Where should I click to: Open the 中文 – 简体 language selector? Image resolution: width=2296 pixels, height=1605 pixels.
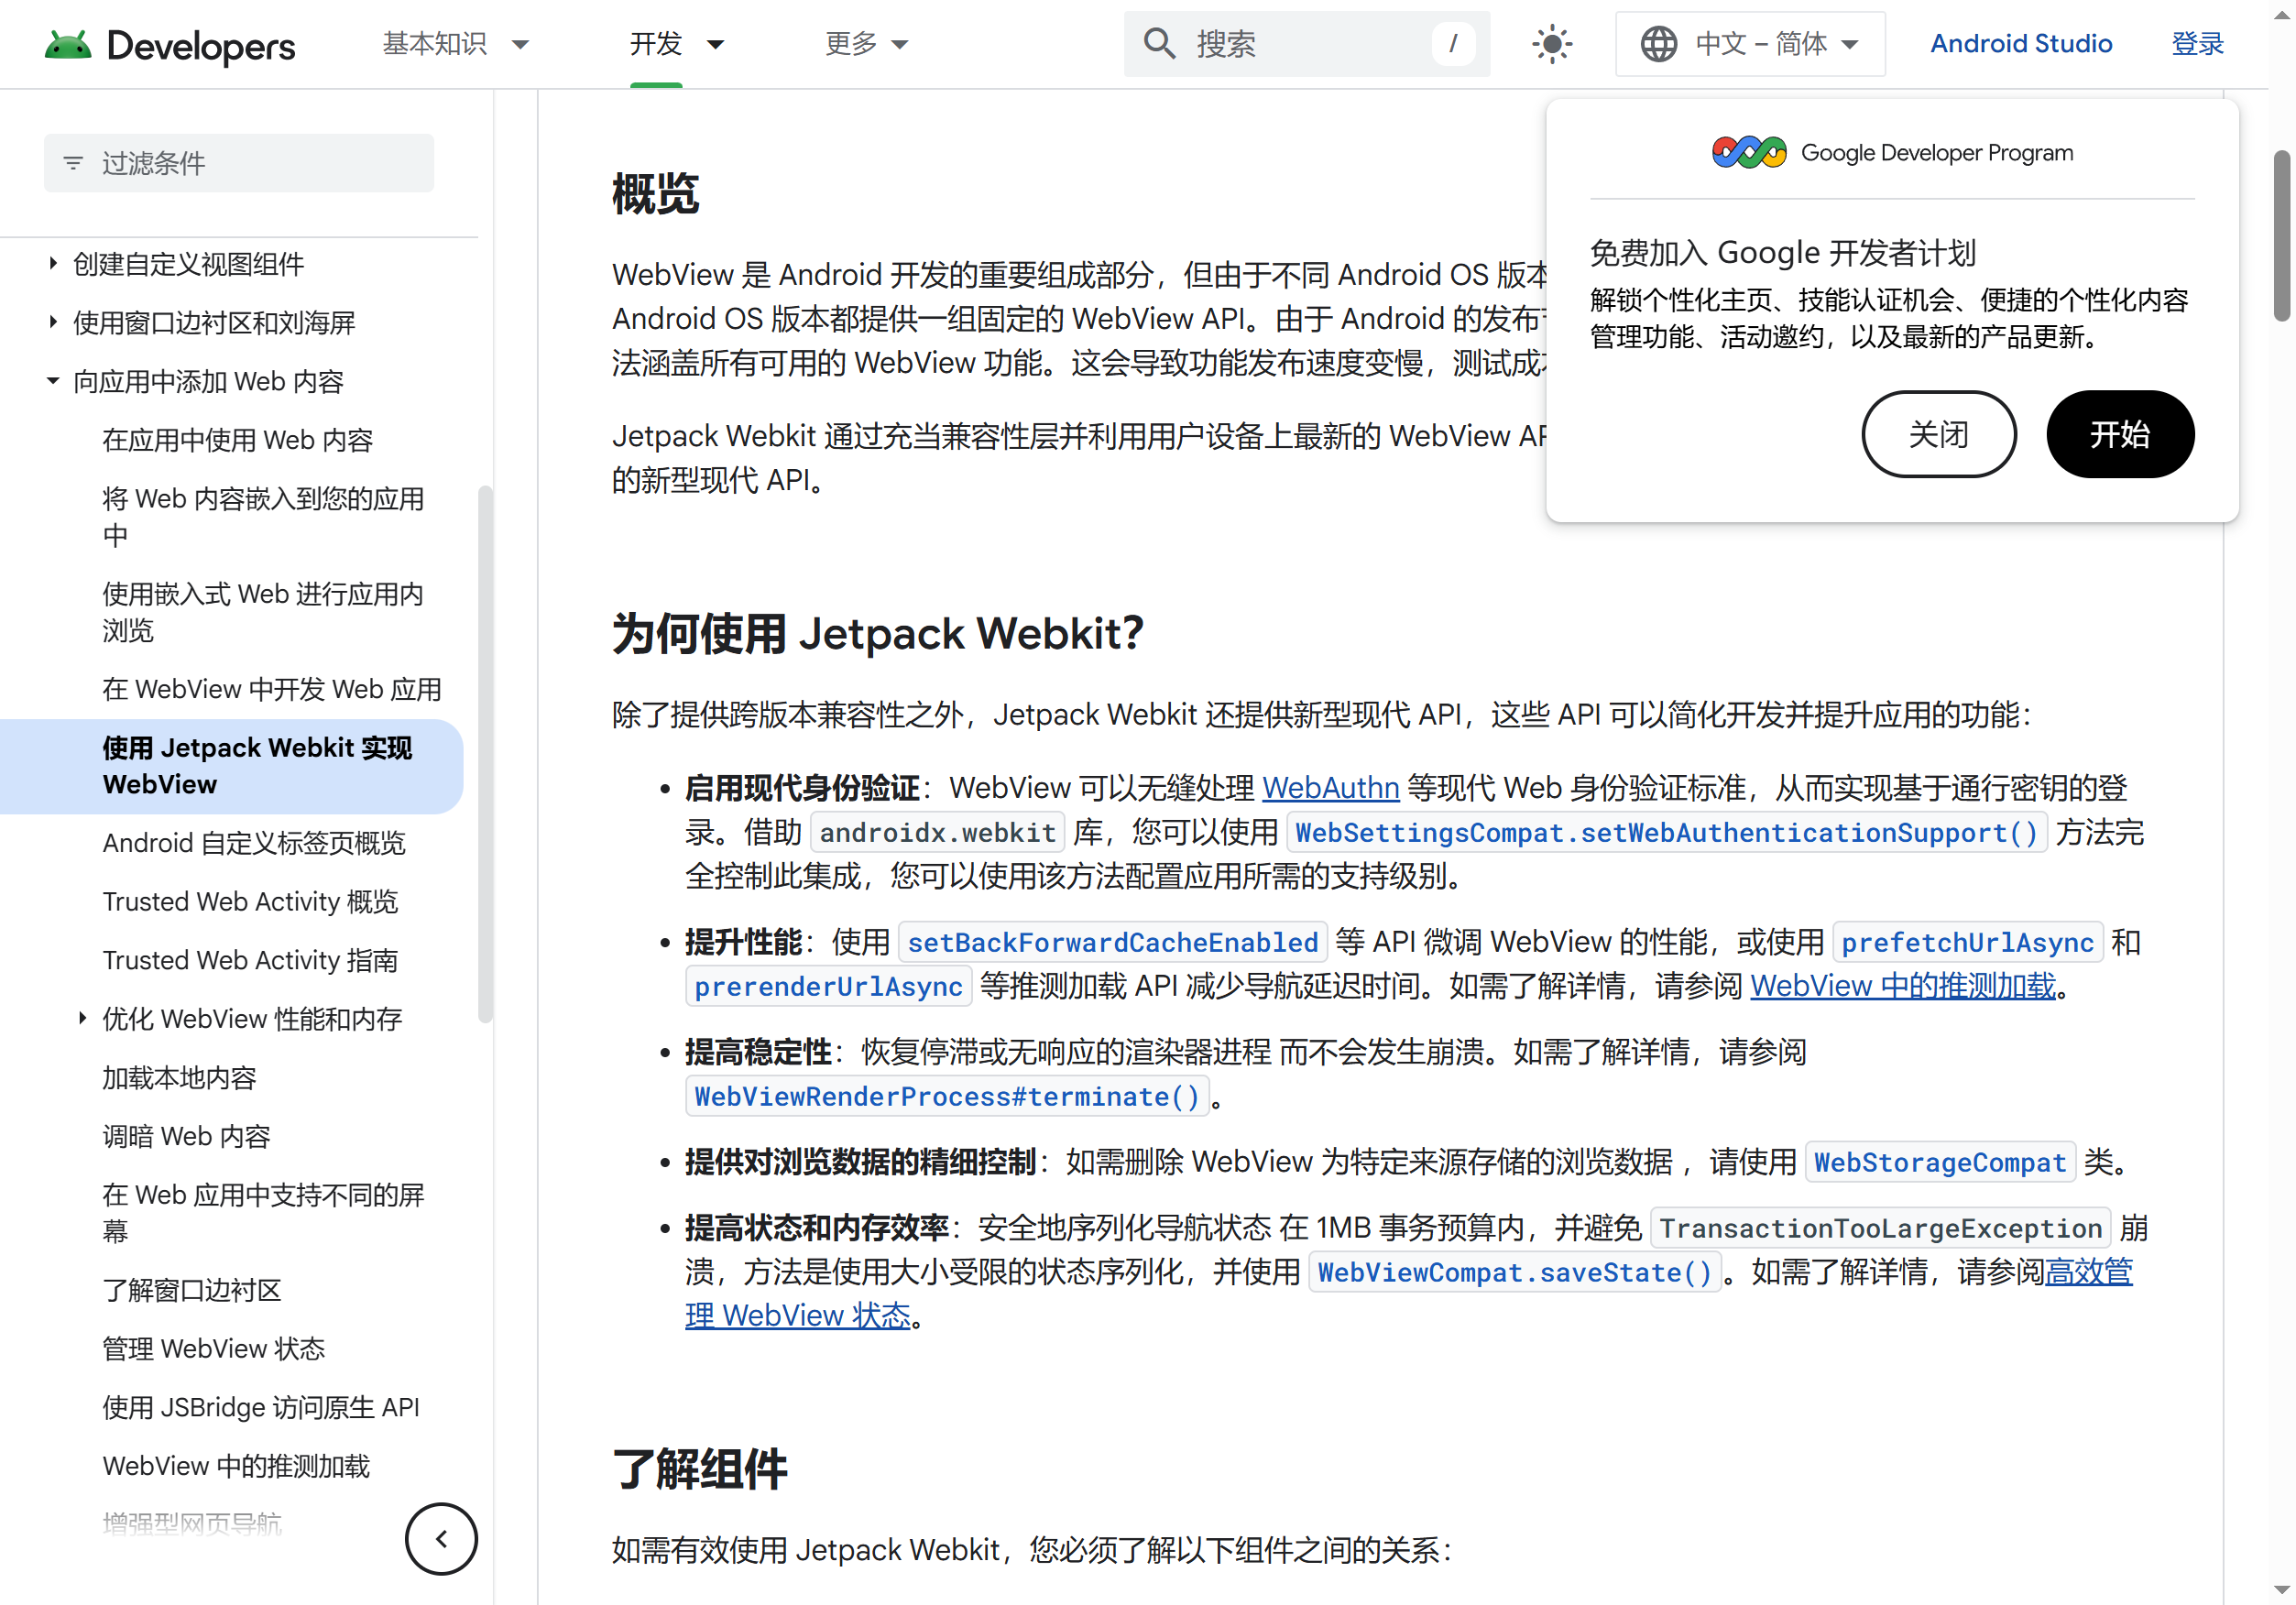(x=1750, y=44)
